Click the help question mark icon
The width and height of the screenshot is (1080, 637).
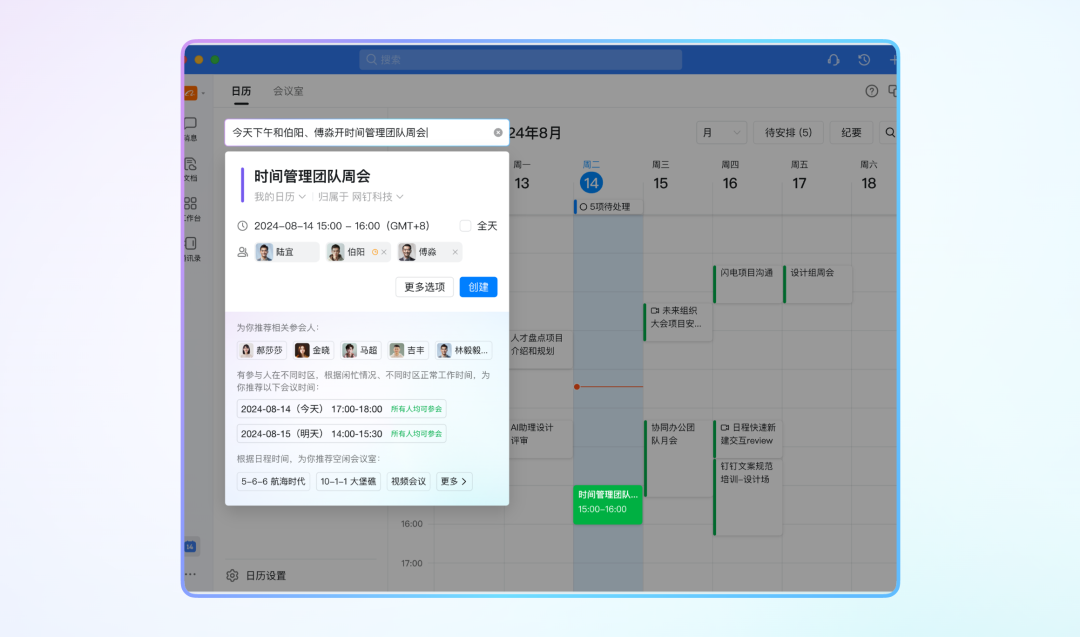(x=871, y=91)
